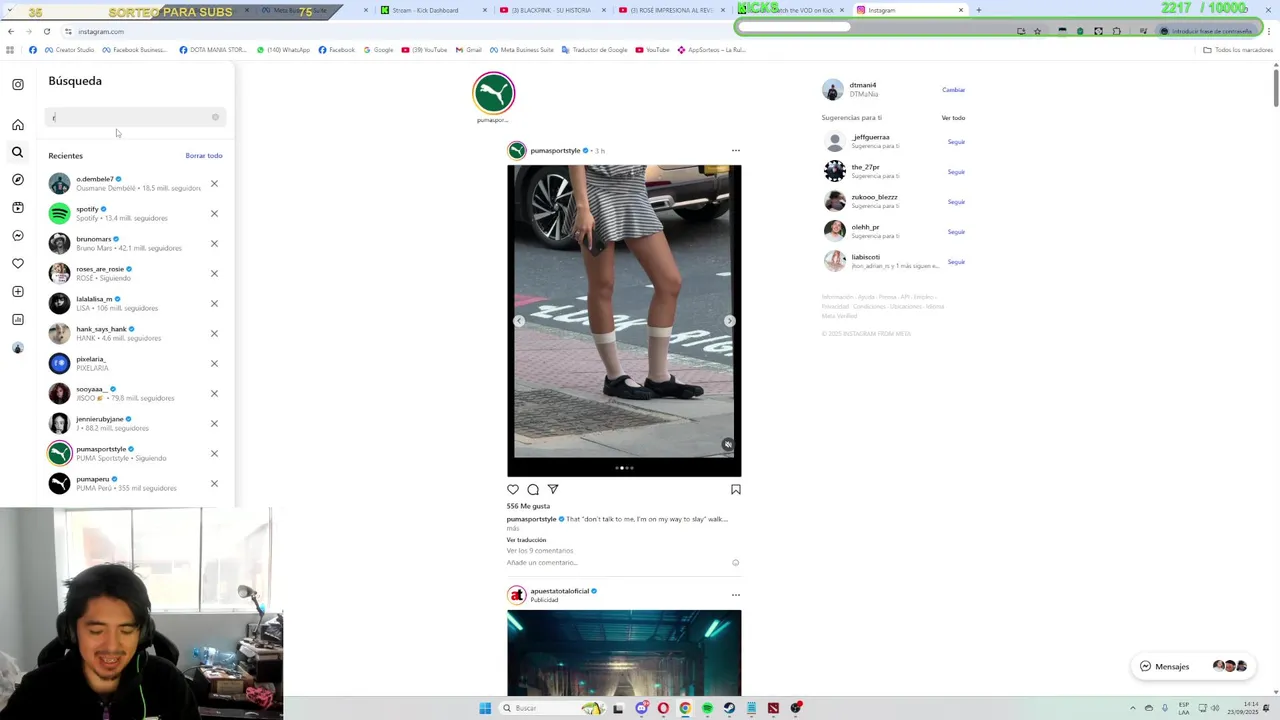Remove lalalalisa_m from recent searches
The image size is (1280, 720).
[214, 304]
